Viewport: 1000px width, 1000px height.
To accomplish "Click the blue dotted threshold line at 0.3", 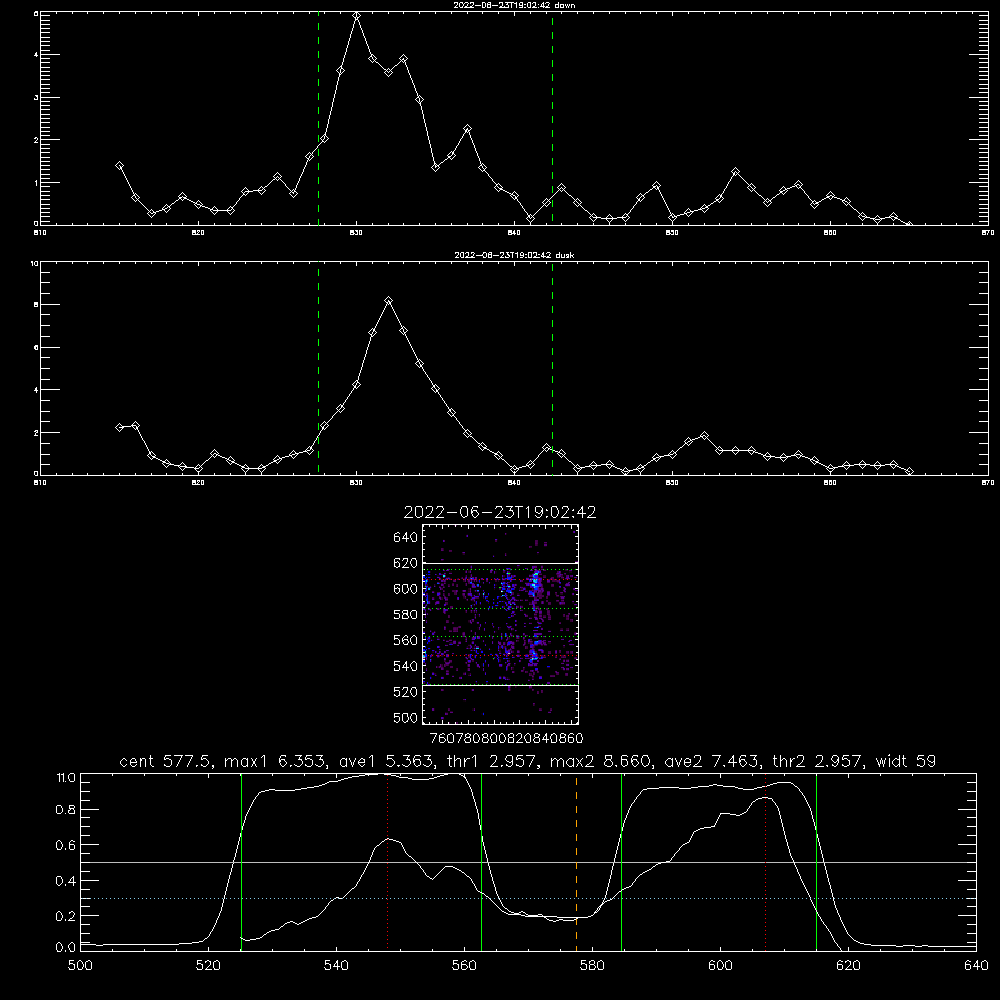I will tap(528, 898).
